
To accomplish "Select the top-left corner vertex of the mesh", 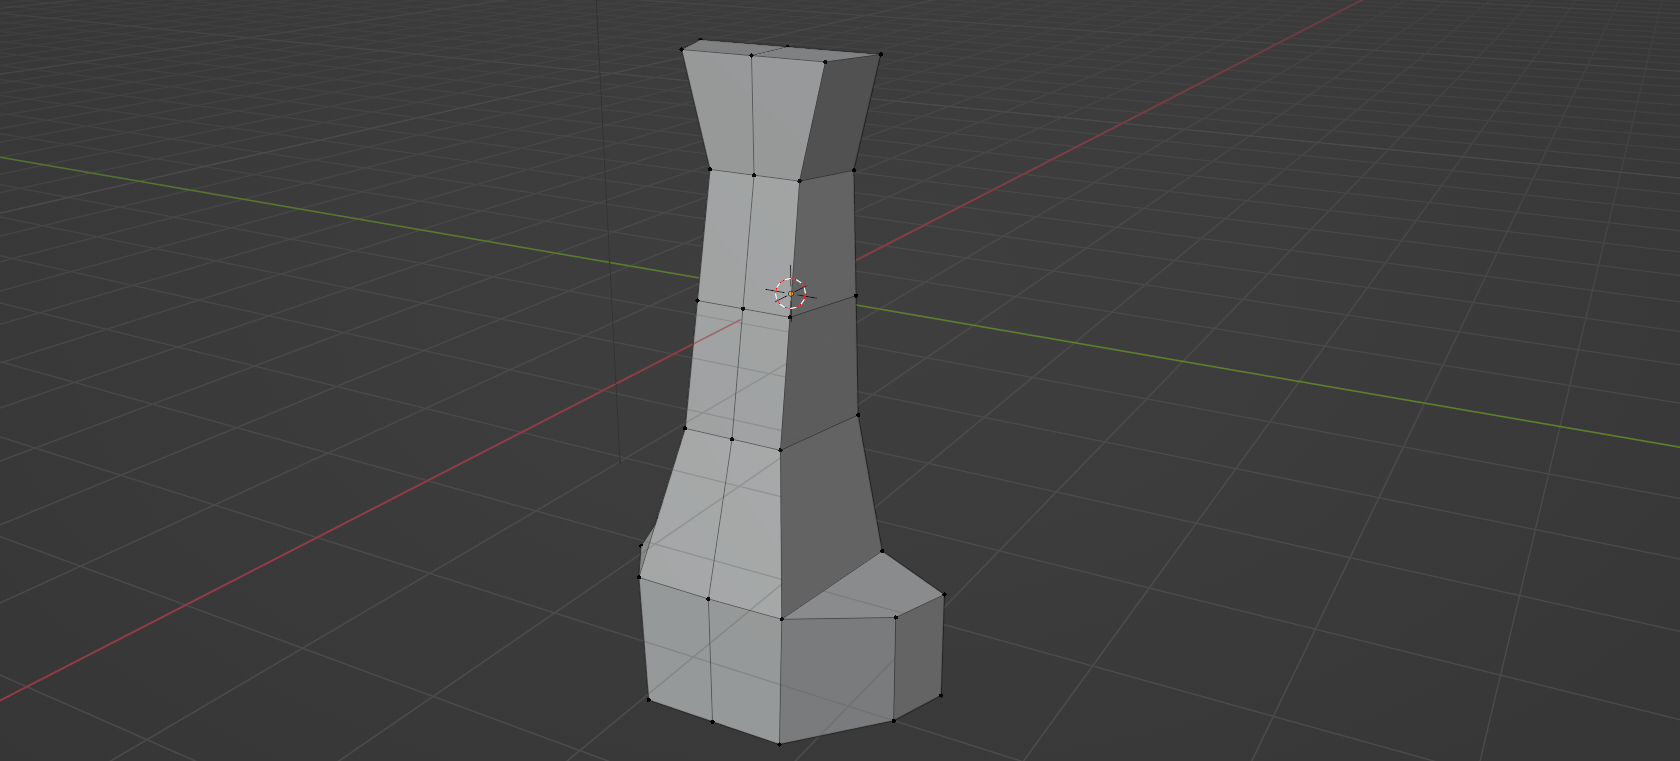I will pos(683,49).
